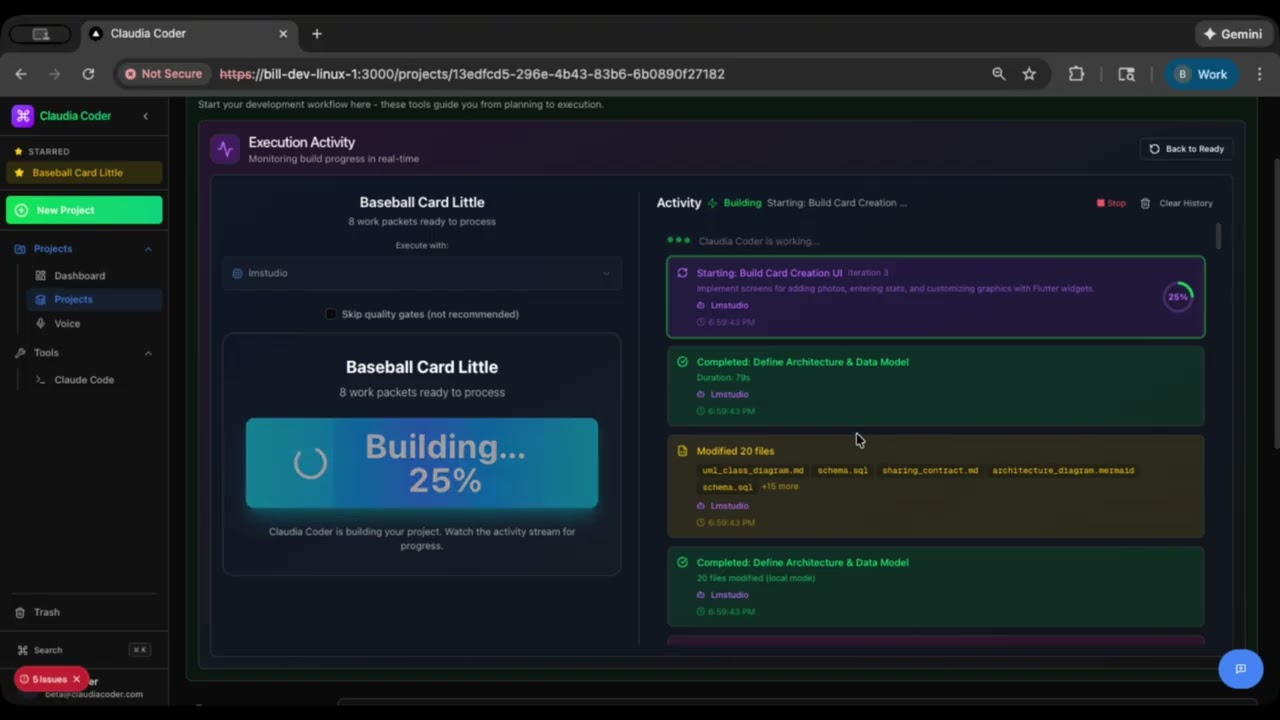The image size is (1280, 720).
Task: Click check icon on Completed card with 20 files modified
Action: (682, 563)
